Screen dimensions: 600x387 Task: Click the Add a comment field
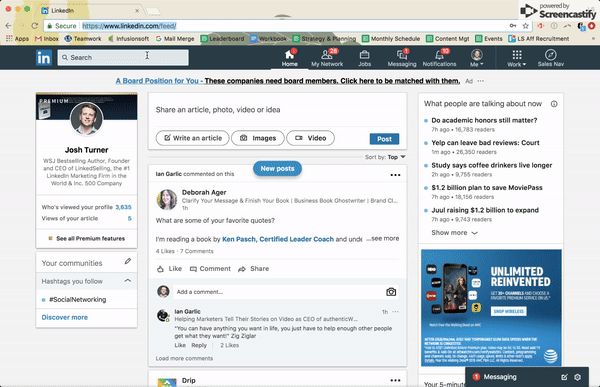click(279, 292)
